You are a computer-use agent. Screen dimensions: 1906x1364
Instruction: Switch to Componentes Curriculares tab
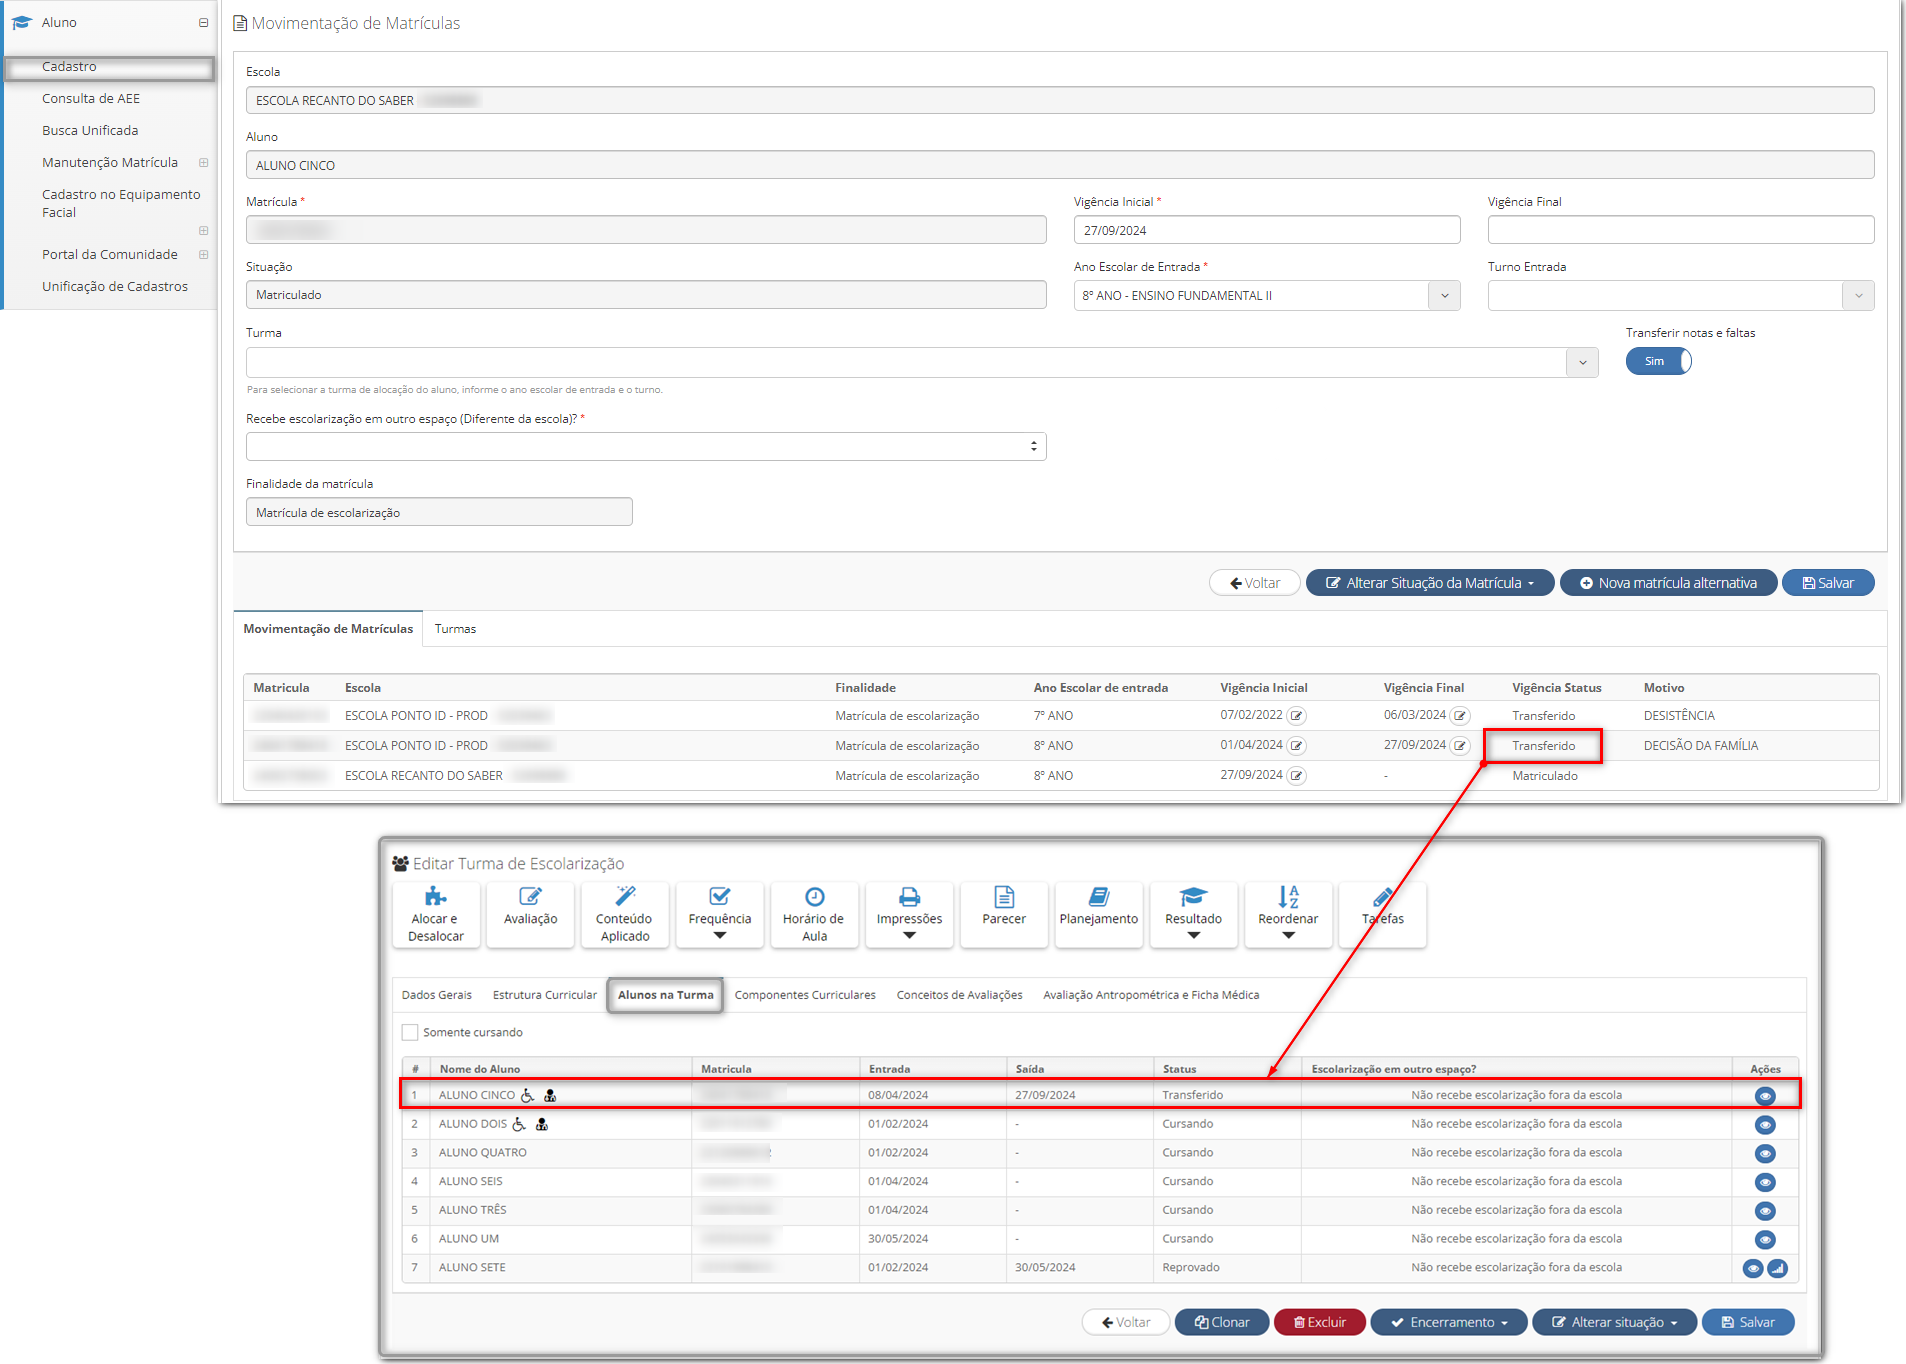(x=805, y=995)
